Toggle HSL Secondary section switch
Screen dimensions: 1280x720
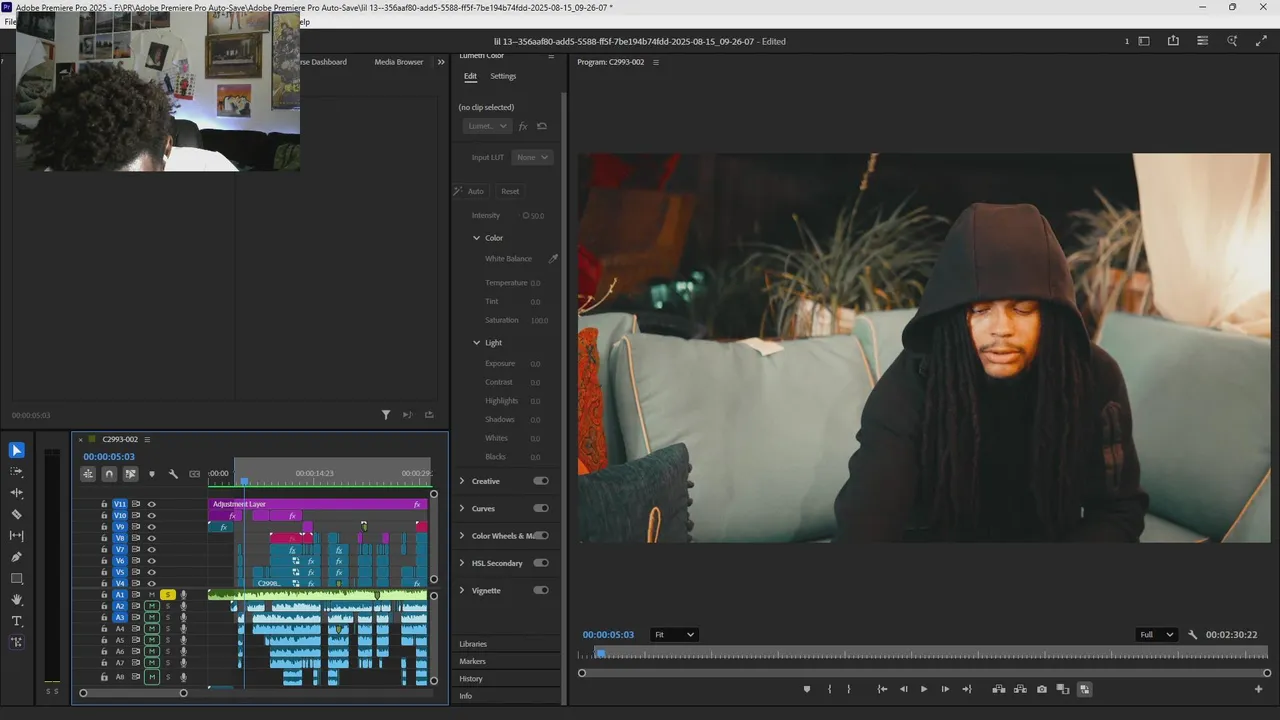click(541, 563)
